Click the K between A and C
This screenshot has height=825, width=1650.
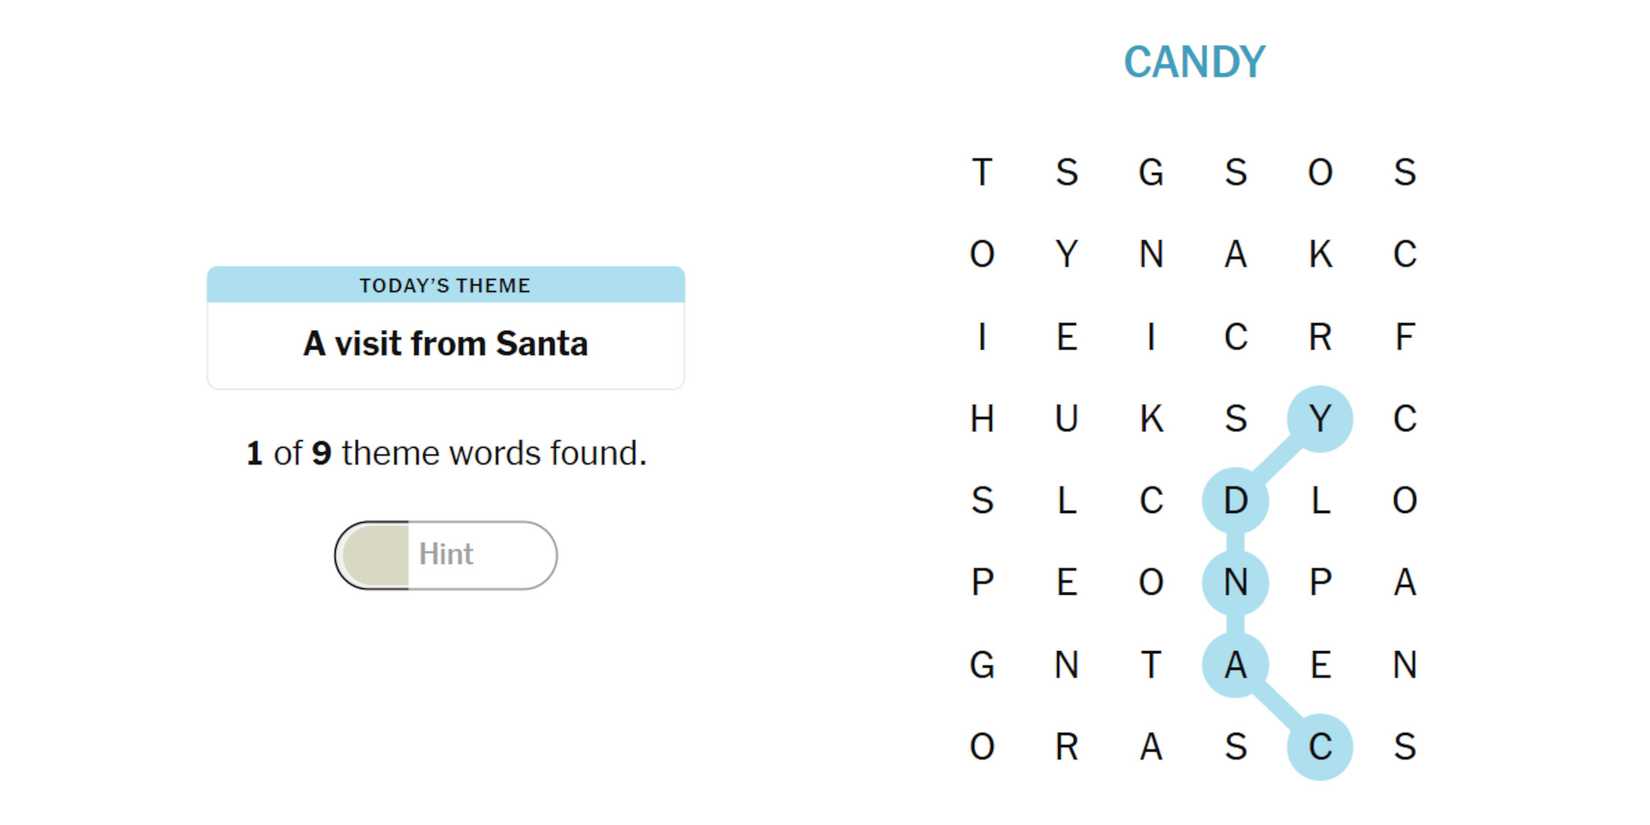pos(1320,254)
